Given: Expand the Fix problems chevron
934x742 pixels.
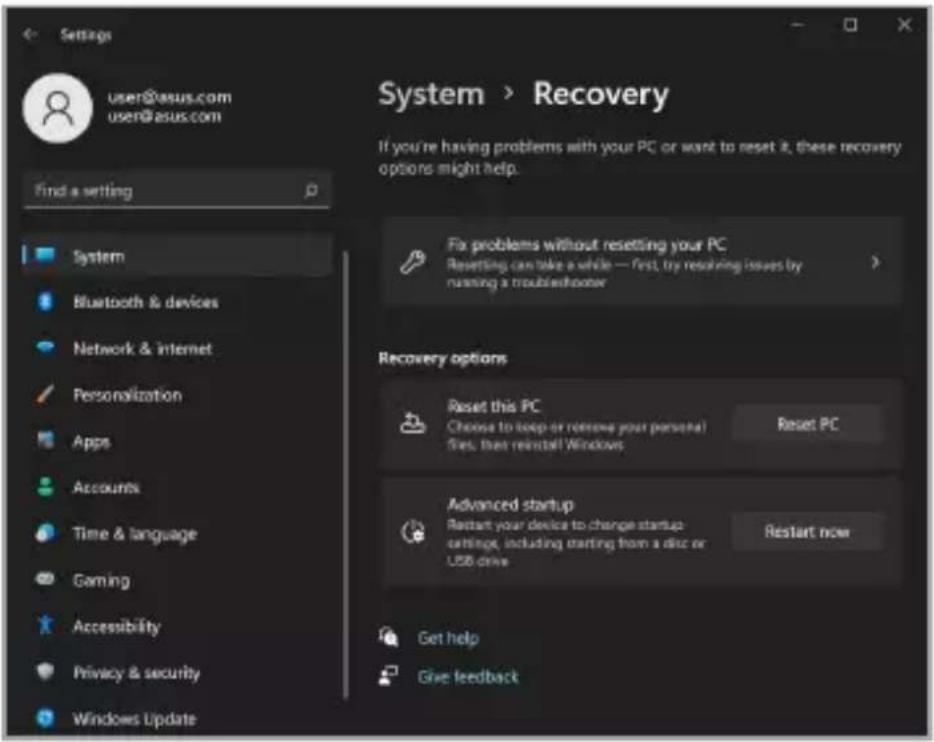Looking at the screenshot, I should click(875, 262).
